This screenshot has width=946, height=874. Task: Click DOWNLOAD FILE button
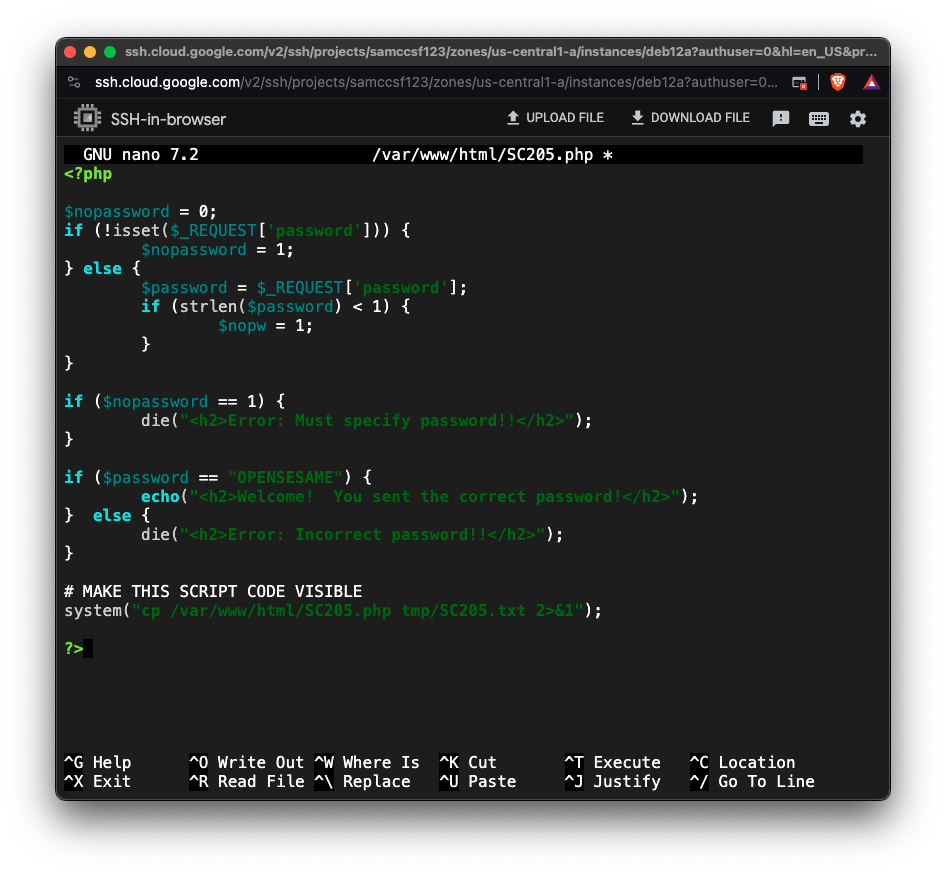[x=690, y=118]
